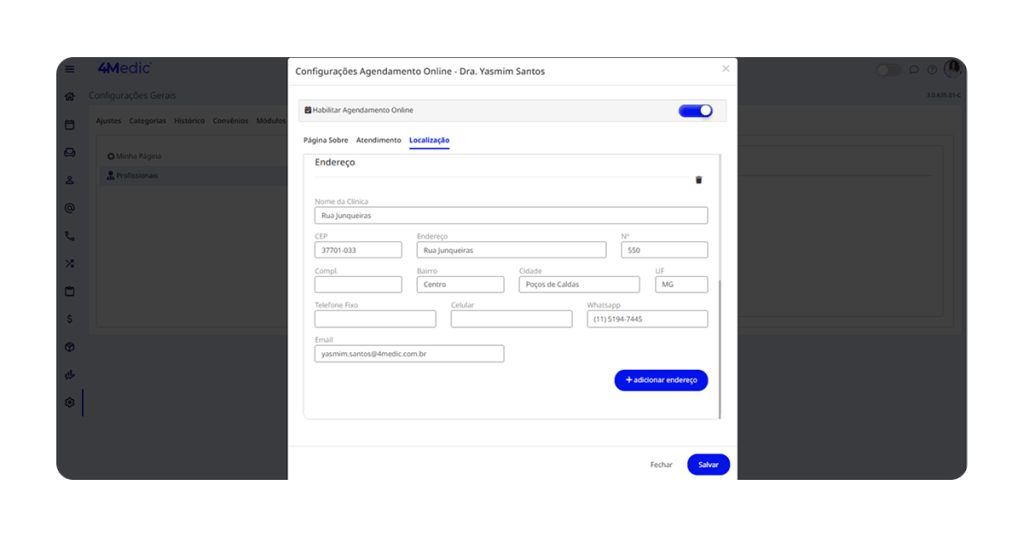Viewport: 1024px width, 537px height.
Task: Click Fechar to close the dialog
Action: coord(661,465)
